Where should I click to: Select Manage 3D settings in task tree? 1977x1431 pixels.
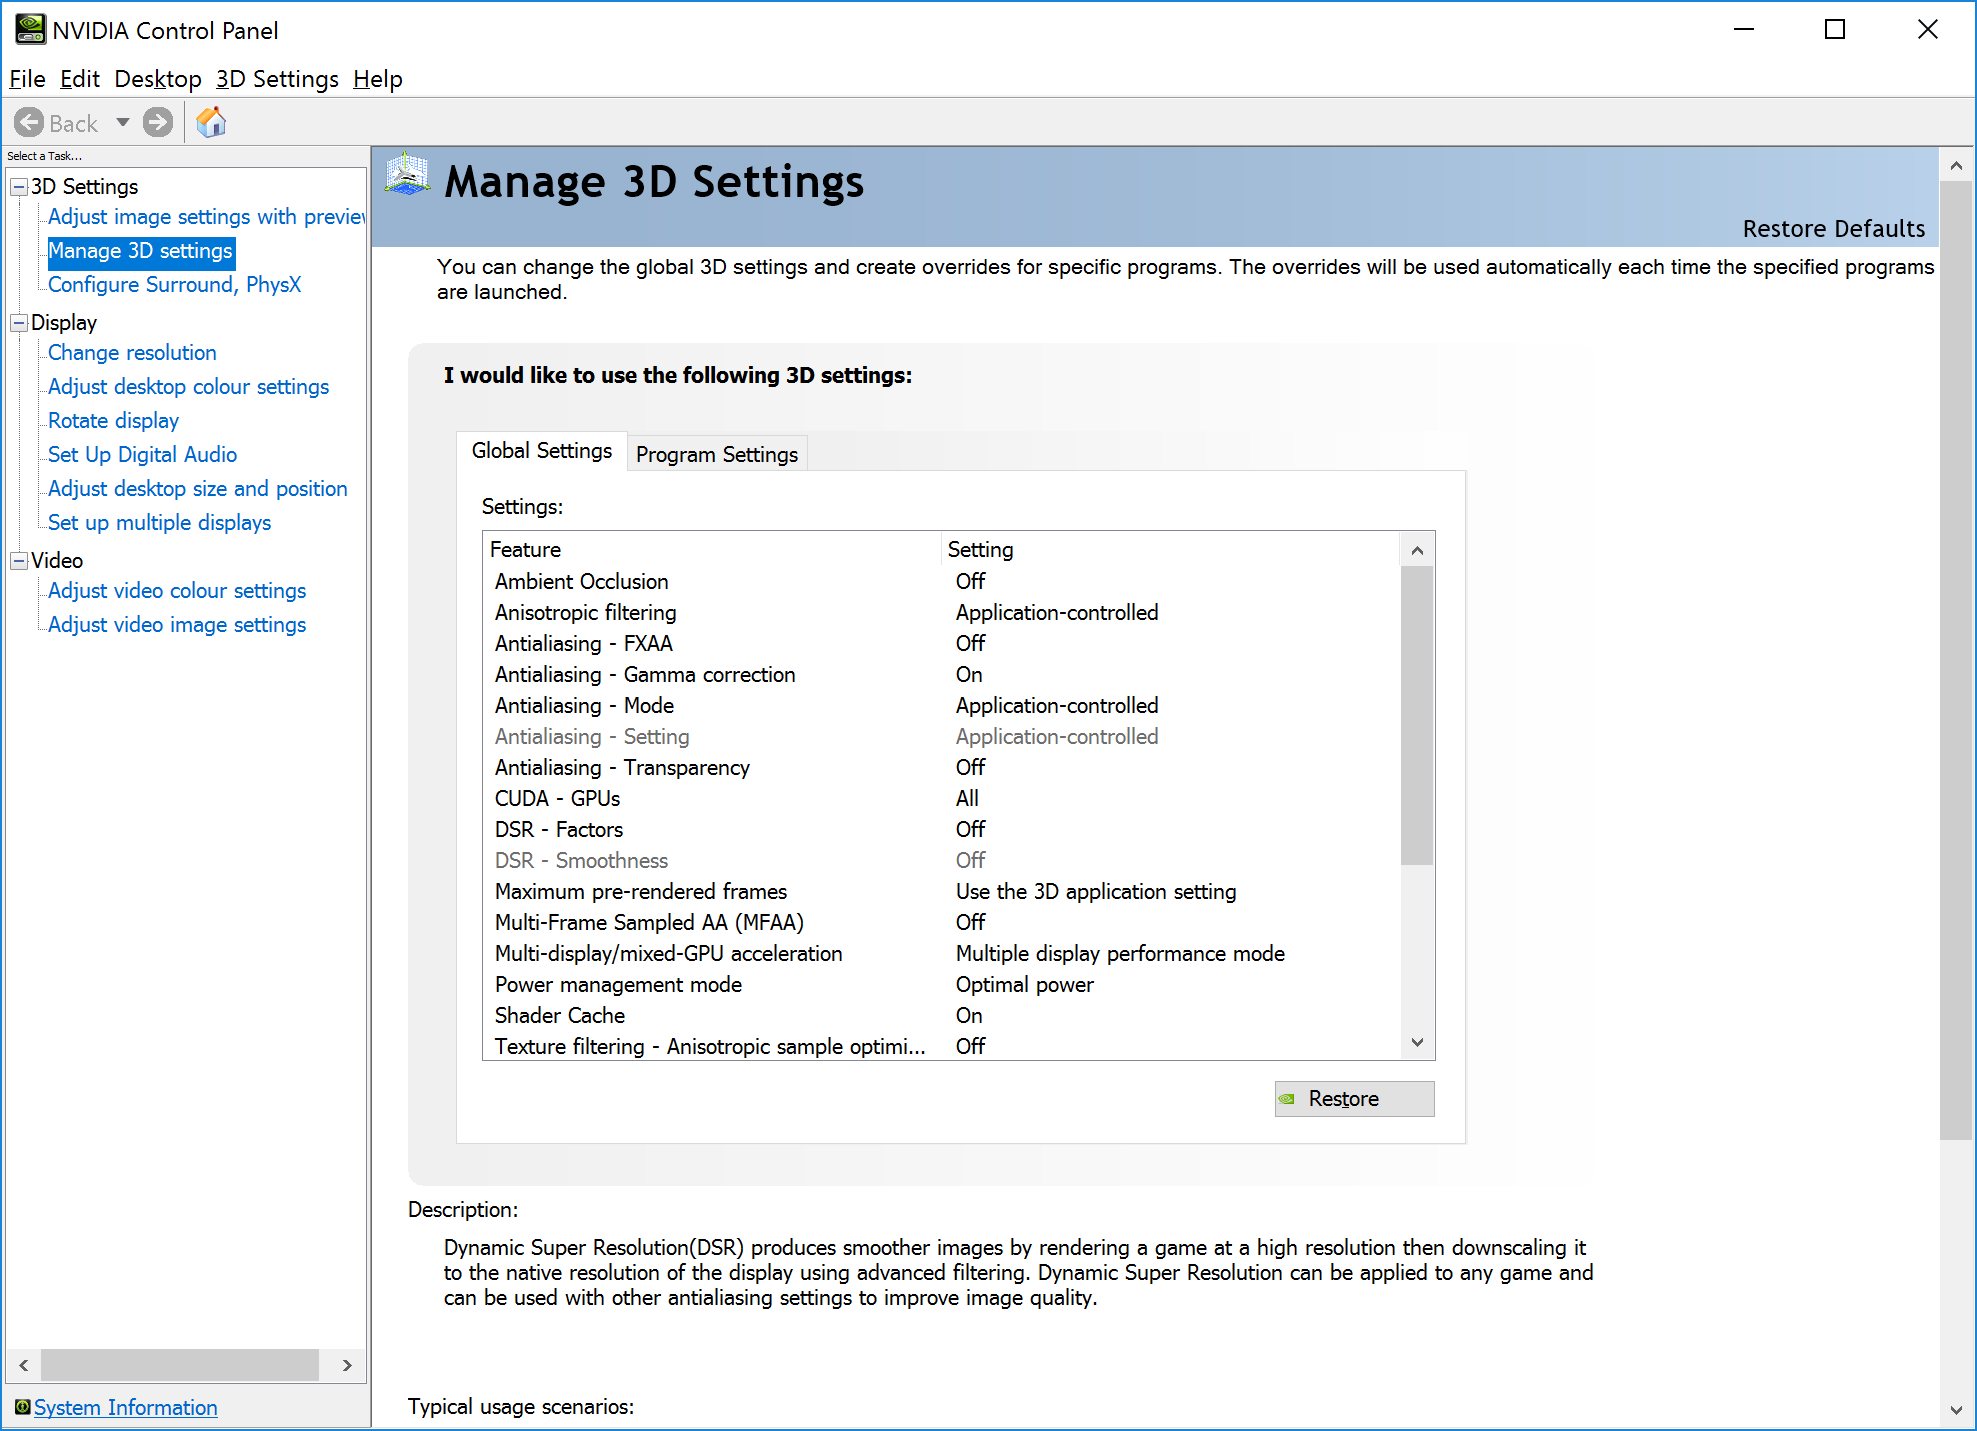point(141,251)
